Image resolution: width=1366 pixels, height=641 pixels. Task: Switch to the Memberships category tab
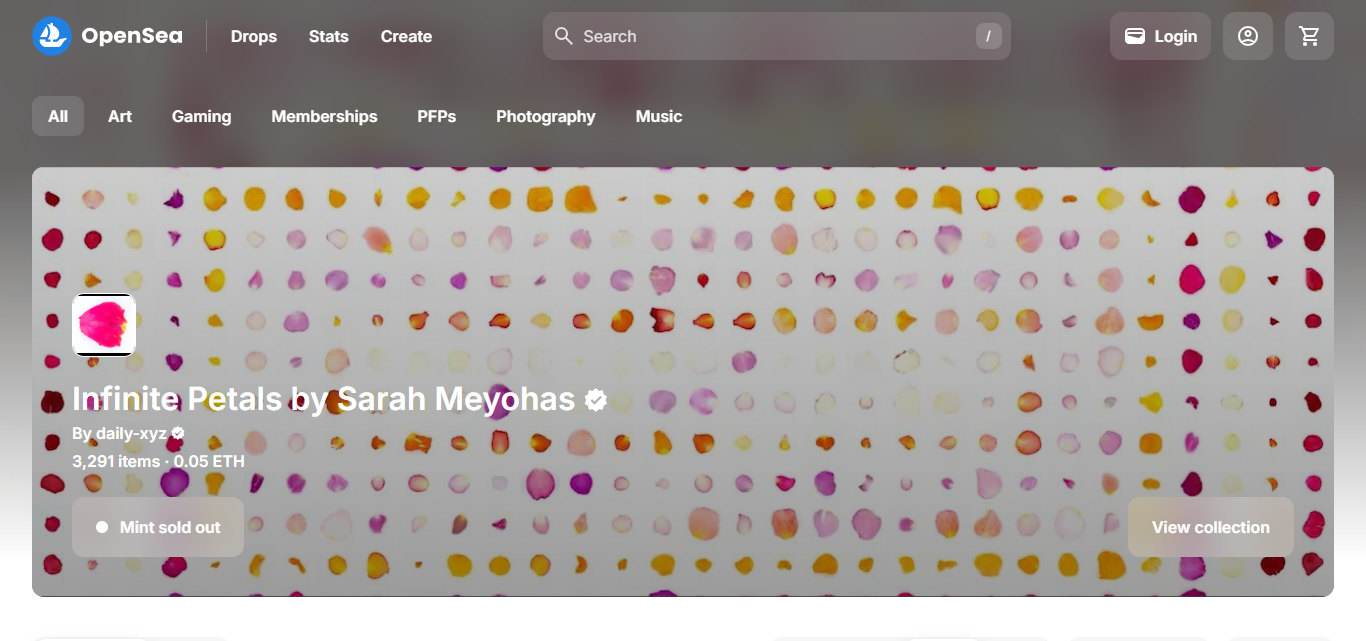click(x=324, y=116)
